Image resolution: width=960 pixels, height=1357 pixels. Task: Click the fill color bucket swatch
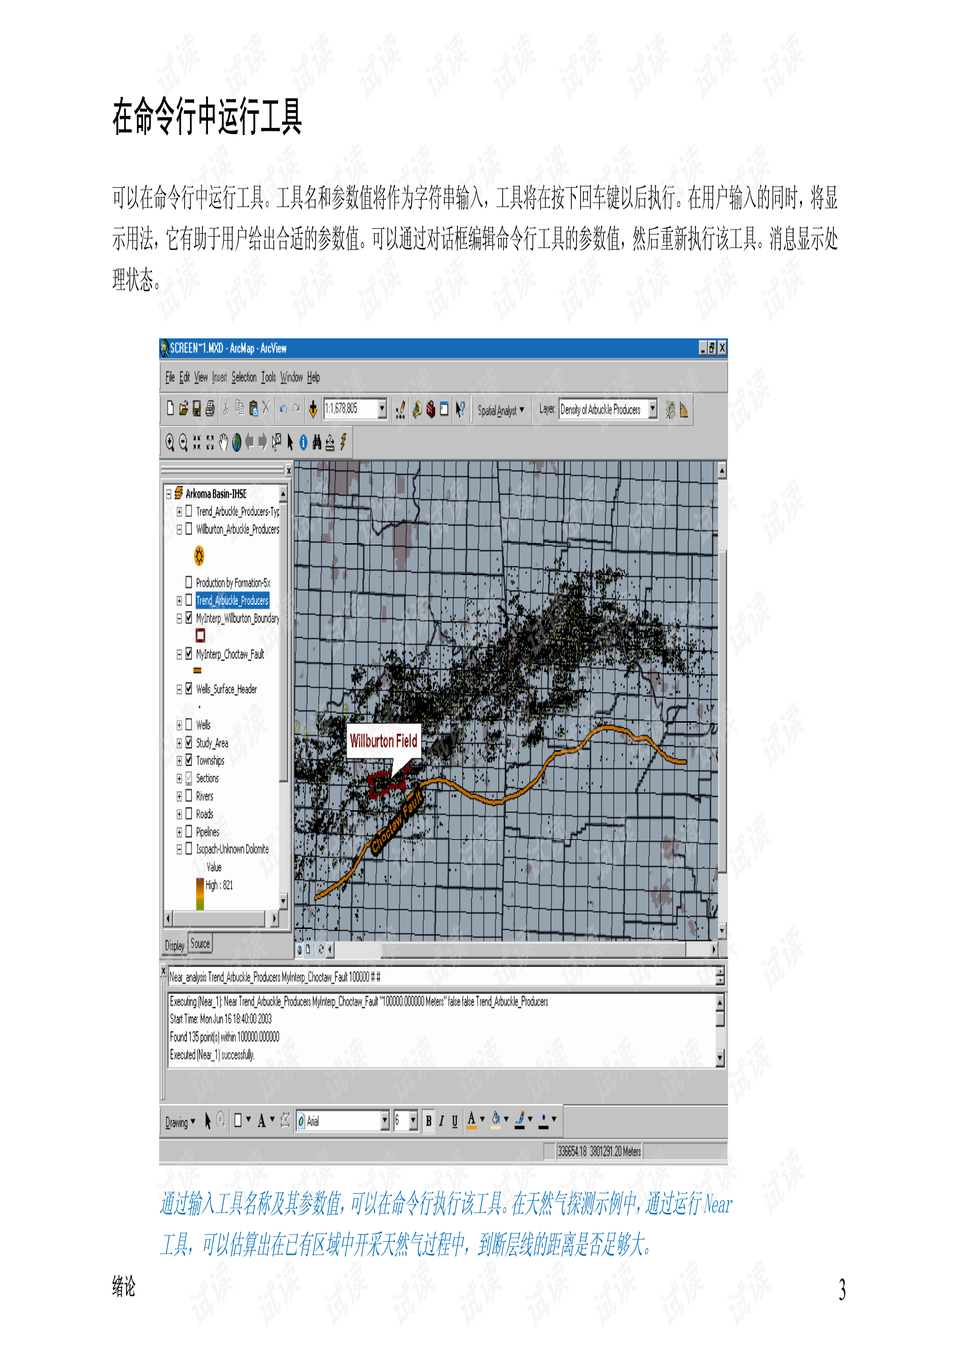tap(496, 1121)
